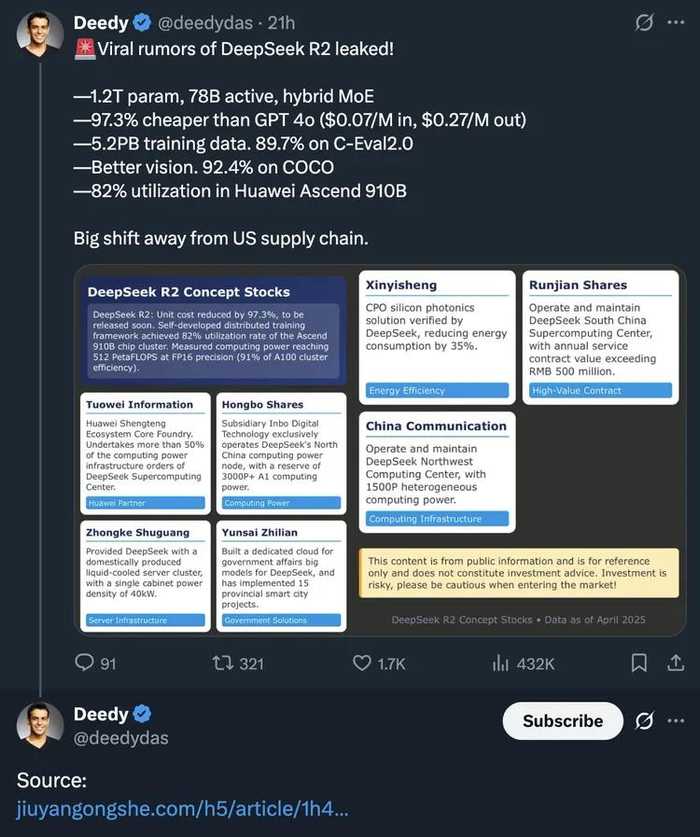Click the @deedydas handle under reply name
Viewport: 700px width, 837px height.
[120, 738]
